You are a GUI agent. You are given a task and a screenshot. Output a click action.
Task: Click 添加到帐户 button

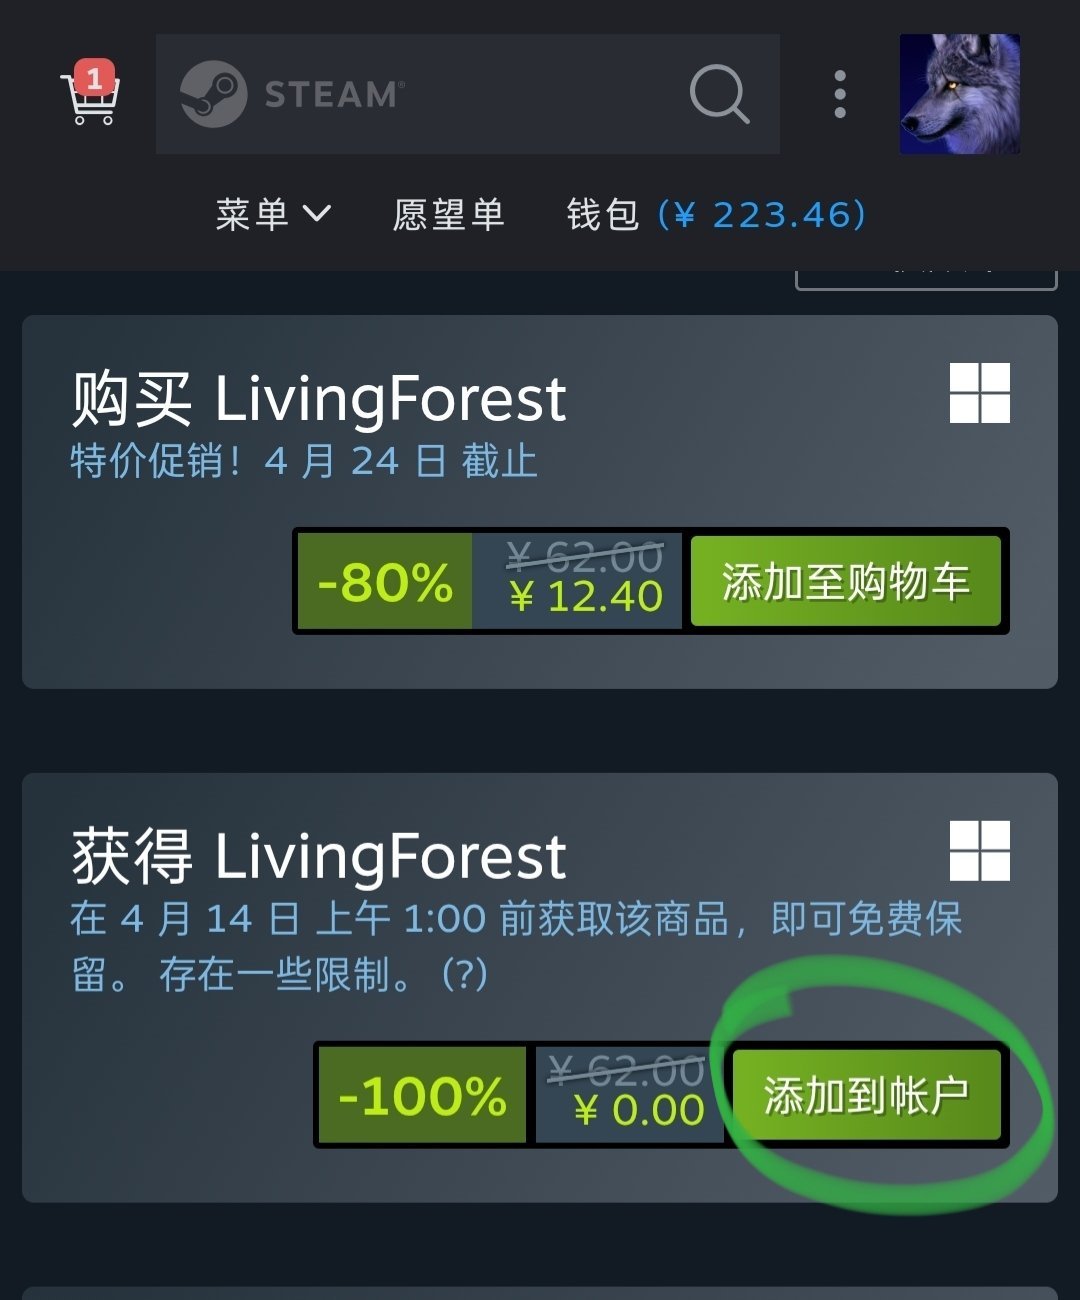[x=867, y=1095]
